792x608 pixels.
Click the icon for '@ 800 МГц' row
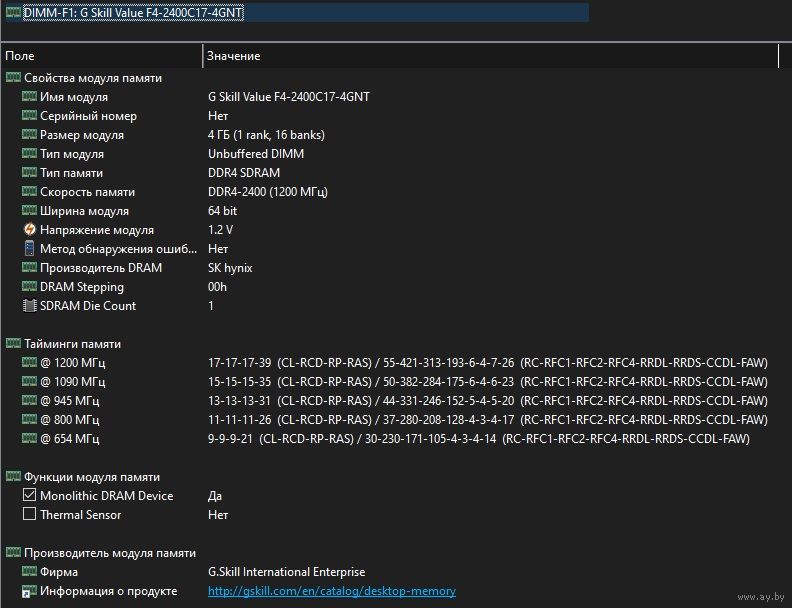point(29,419)
